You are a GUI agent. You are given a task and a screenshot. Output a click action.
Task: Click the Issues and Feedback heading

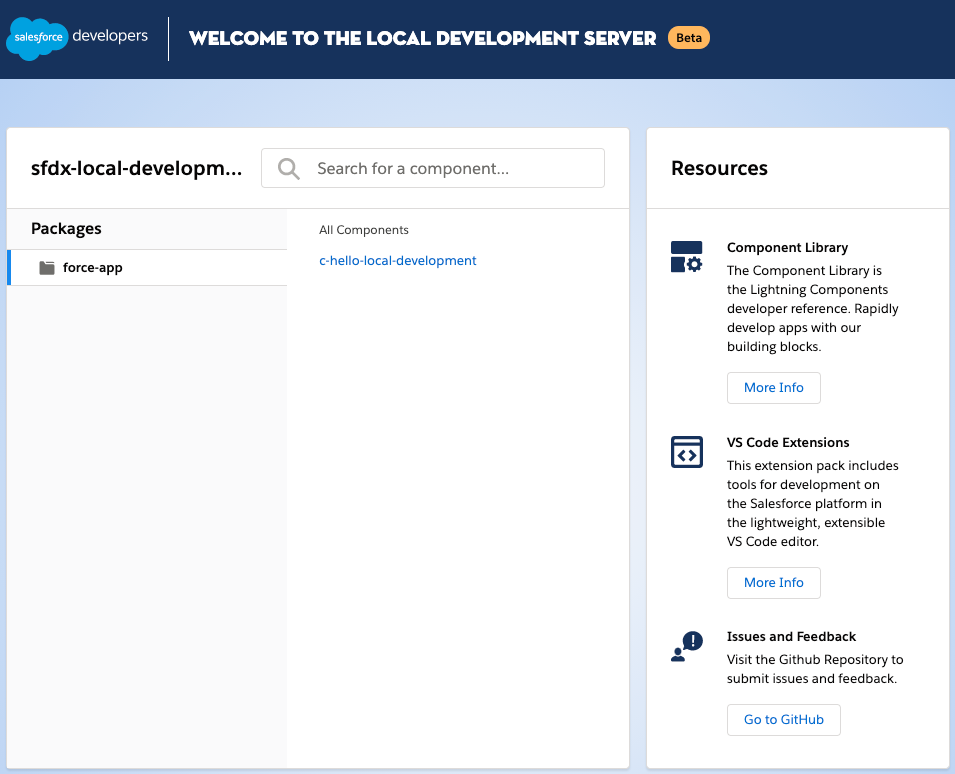point(791,637)
